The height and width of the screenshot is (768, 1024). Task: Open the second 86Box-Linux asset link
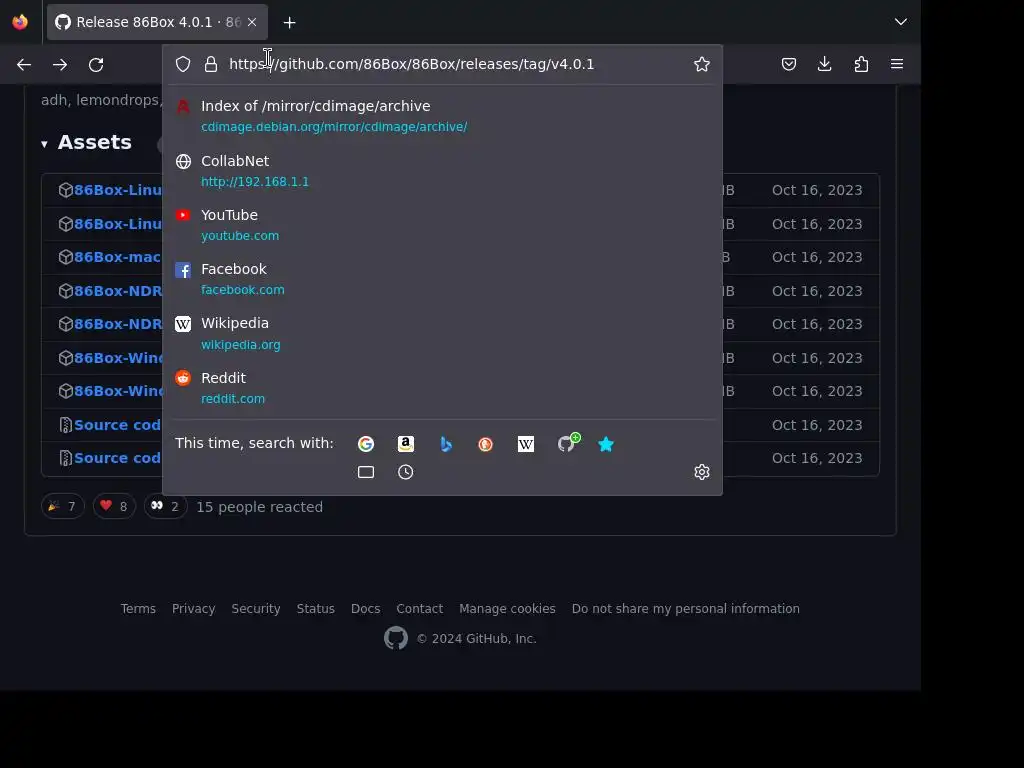click(118, 224)
